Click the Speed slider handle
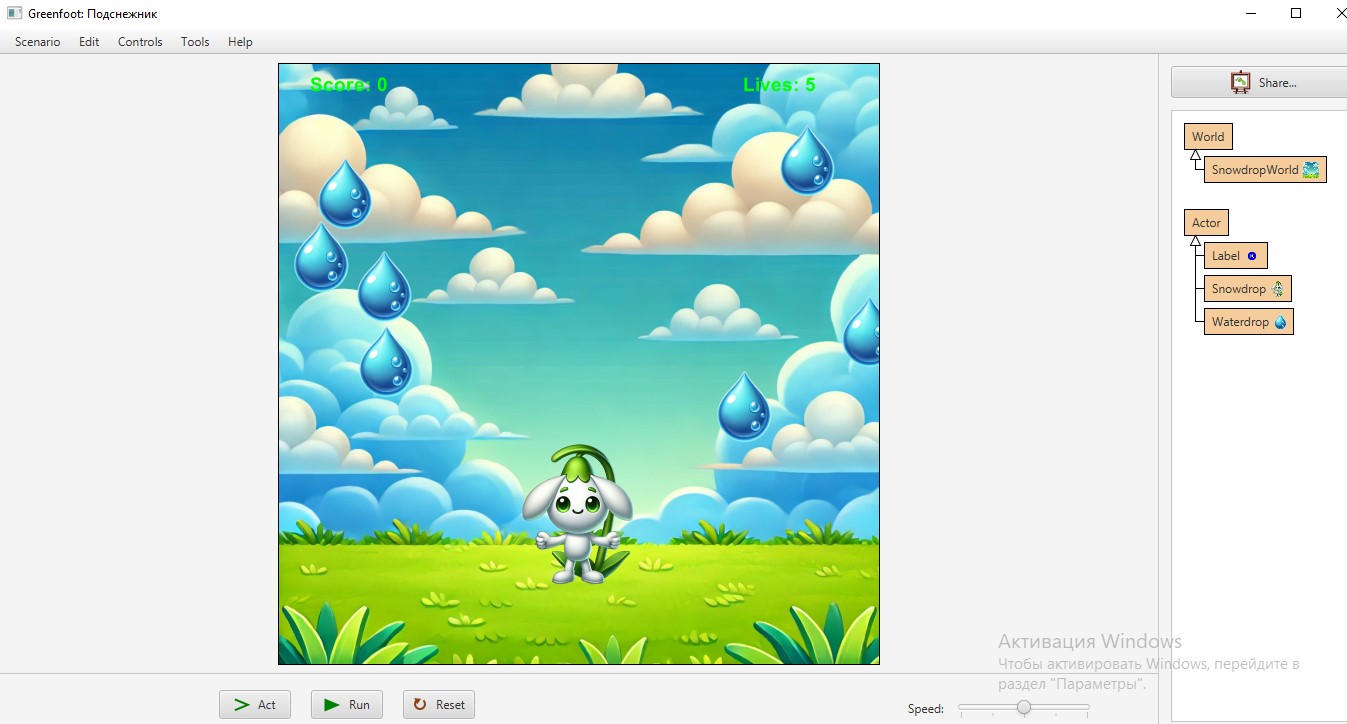The image size is (1347, 724). pyautogui.click(x=1024, y=708)
